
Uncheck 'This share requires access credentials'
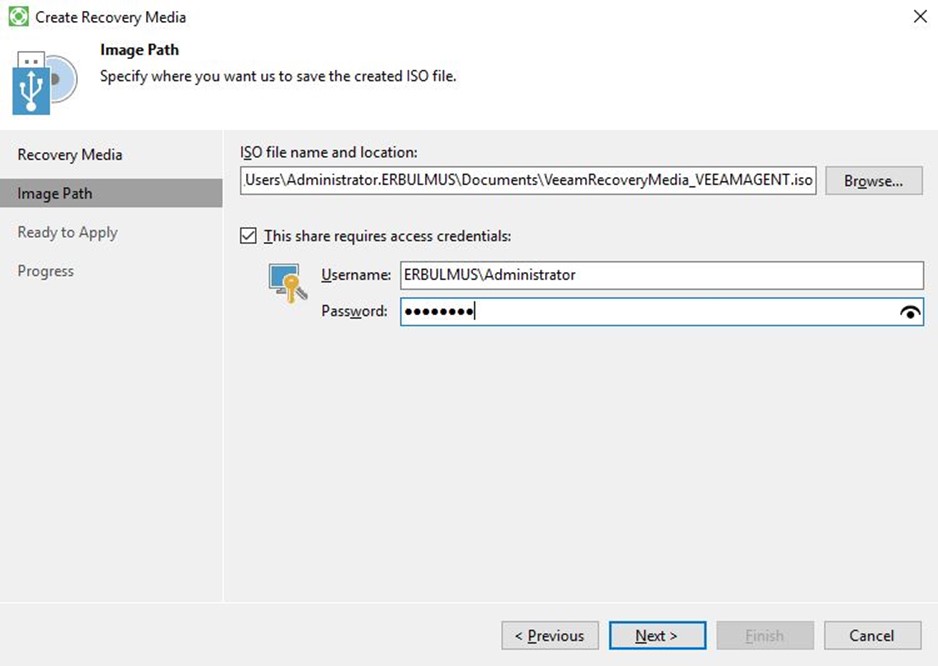(248, 236)
